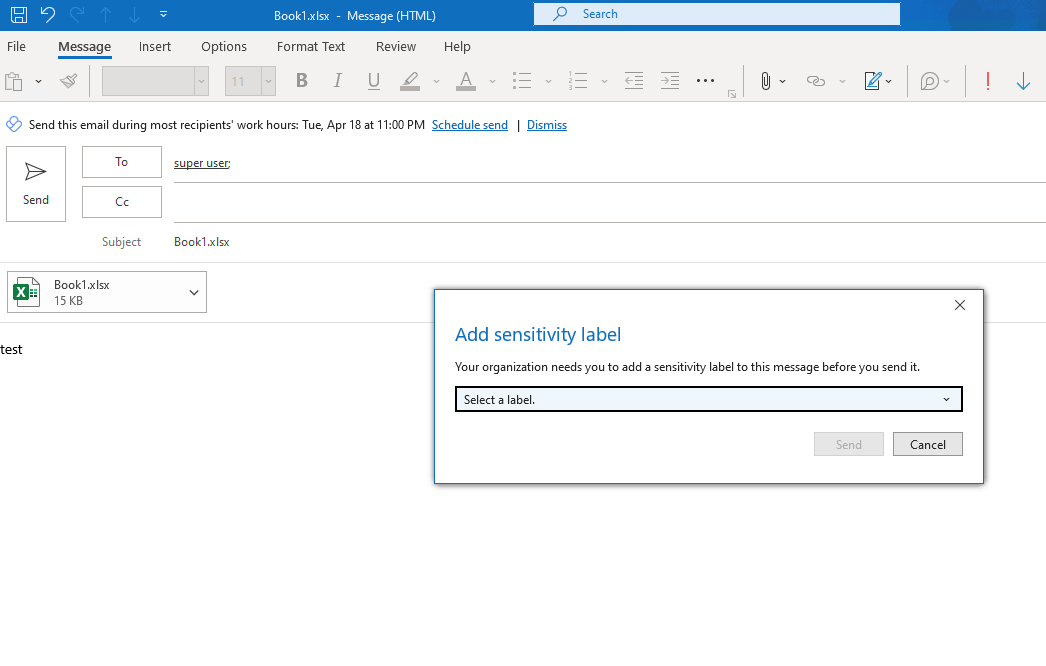Switch to Message tab
Image resolution: width=1046 pixels, height=666 pixels.
click(84, 47)
